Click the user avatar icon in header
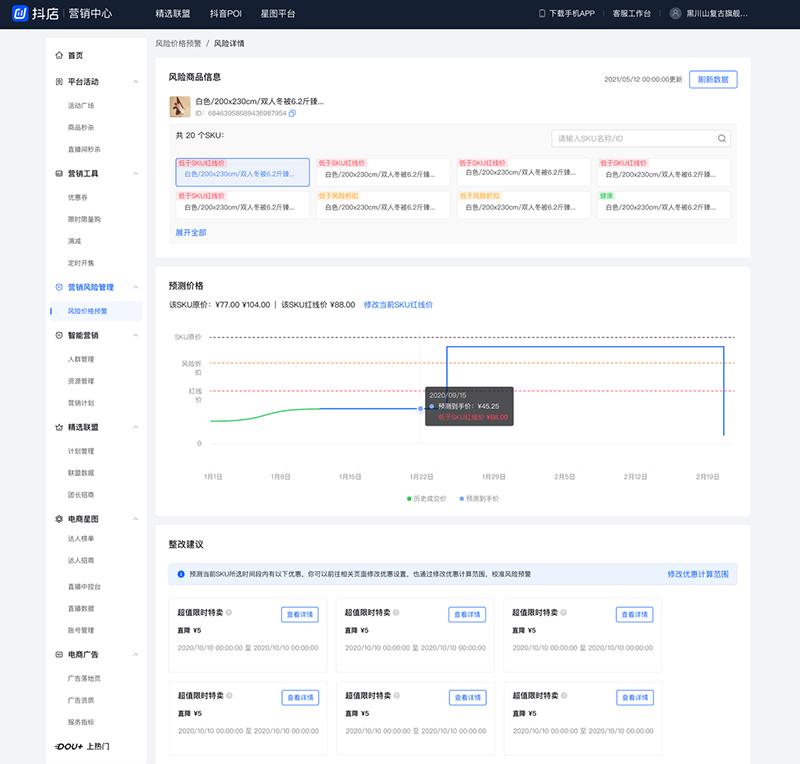Screen dimensions: 800x764 (x=675, y=14)
